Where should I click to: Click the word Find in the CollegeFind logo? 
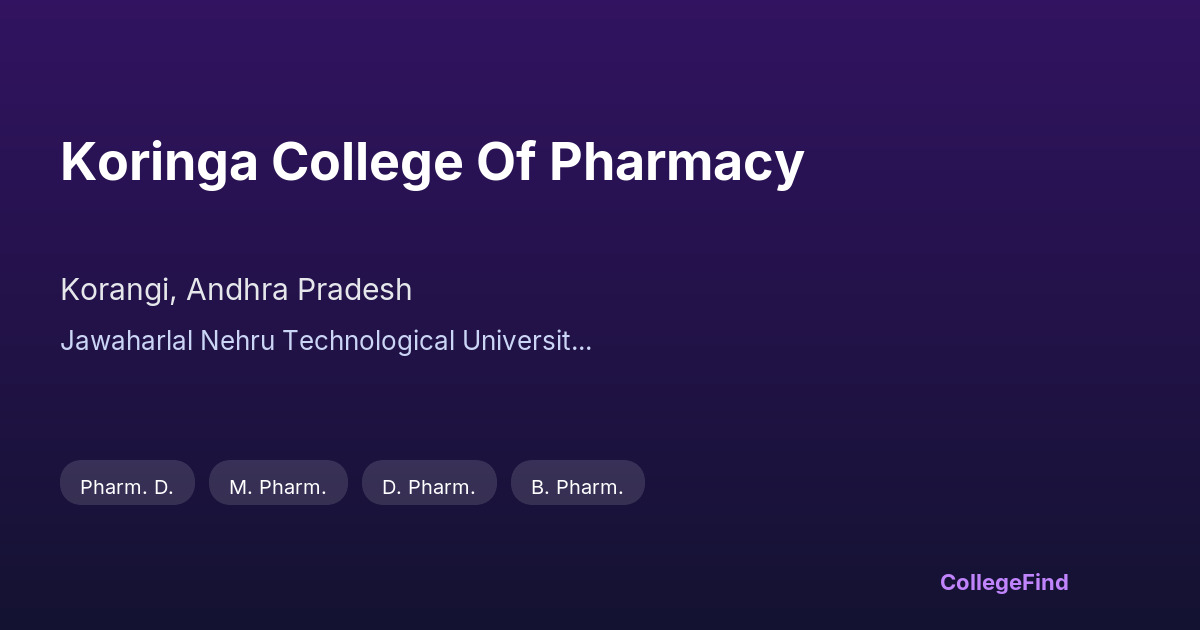1045,582
